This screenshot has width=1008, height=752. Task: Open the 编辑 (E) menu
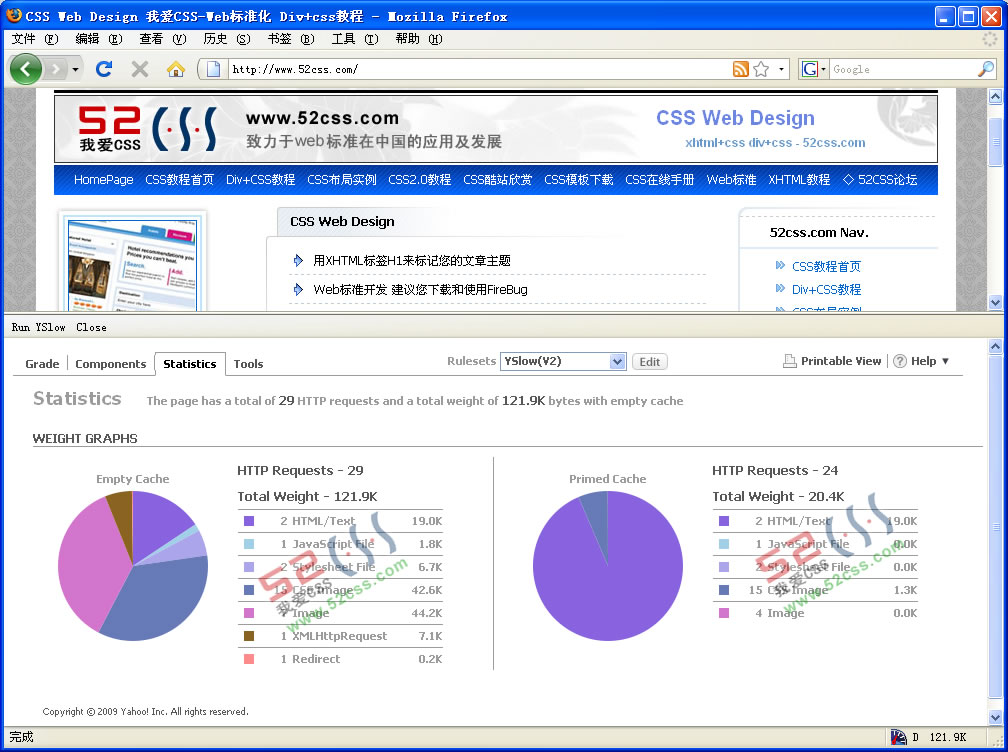pyautogui.click(x=98, y=39)
